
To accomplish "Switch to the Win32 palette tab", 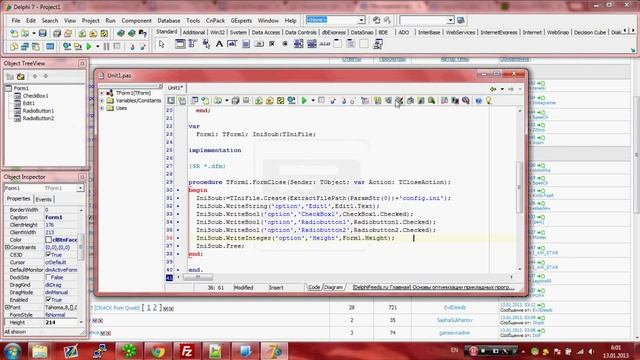I will [x=217, y=32].
